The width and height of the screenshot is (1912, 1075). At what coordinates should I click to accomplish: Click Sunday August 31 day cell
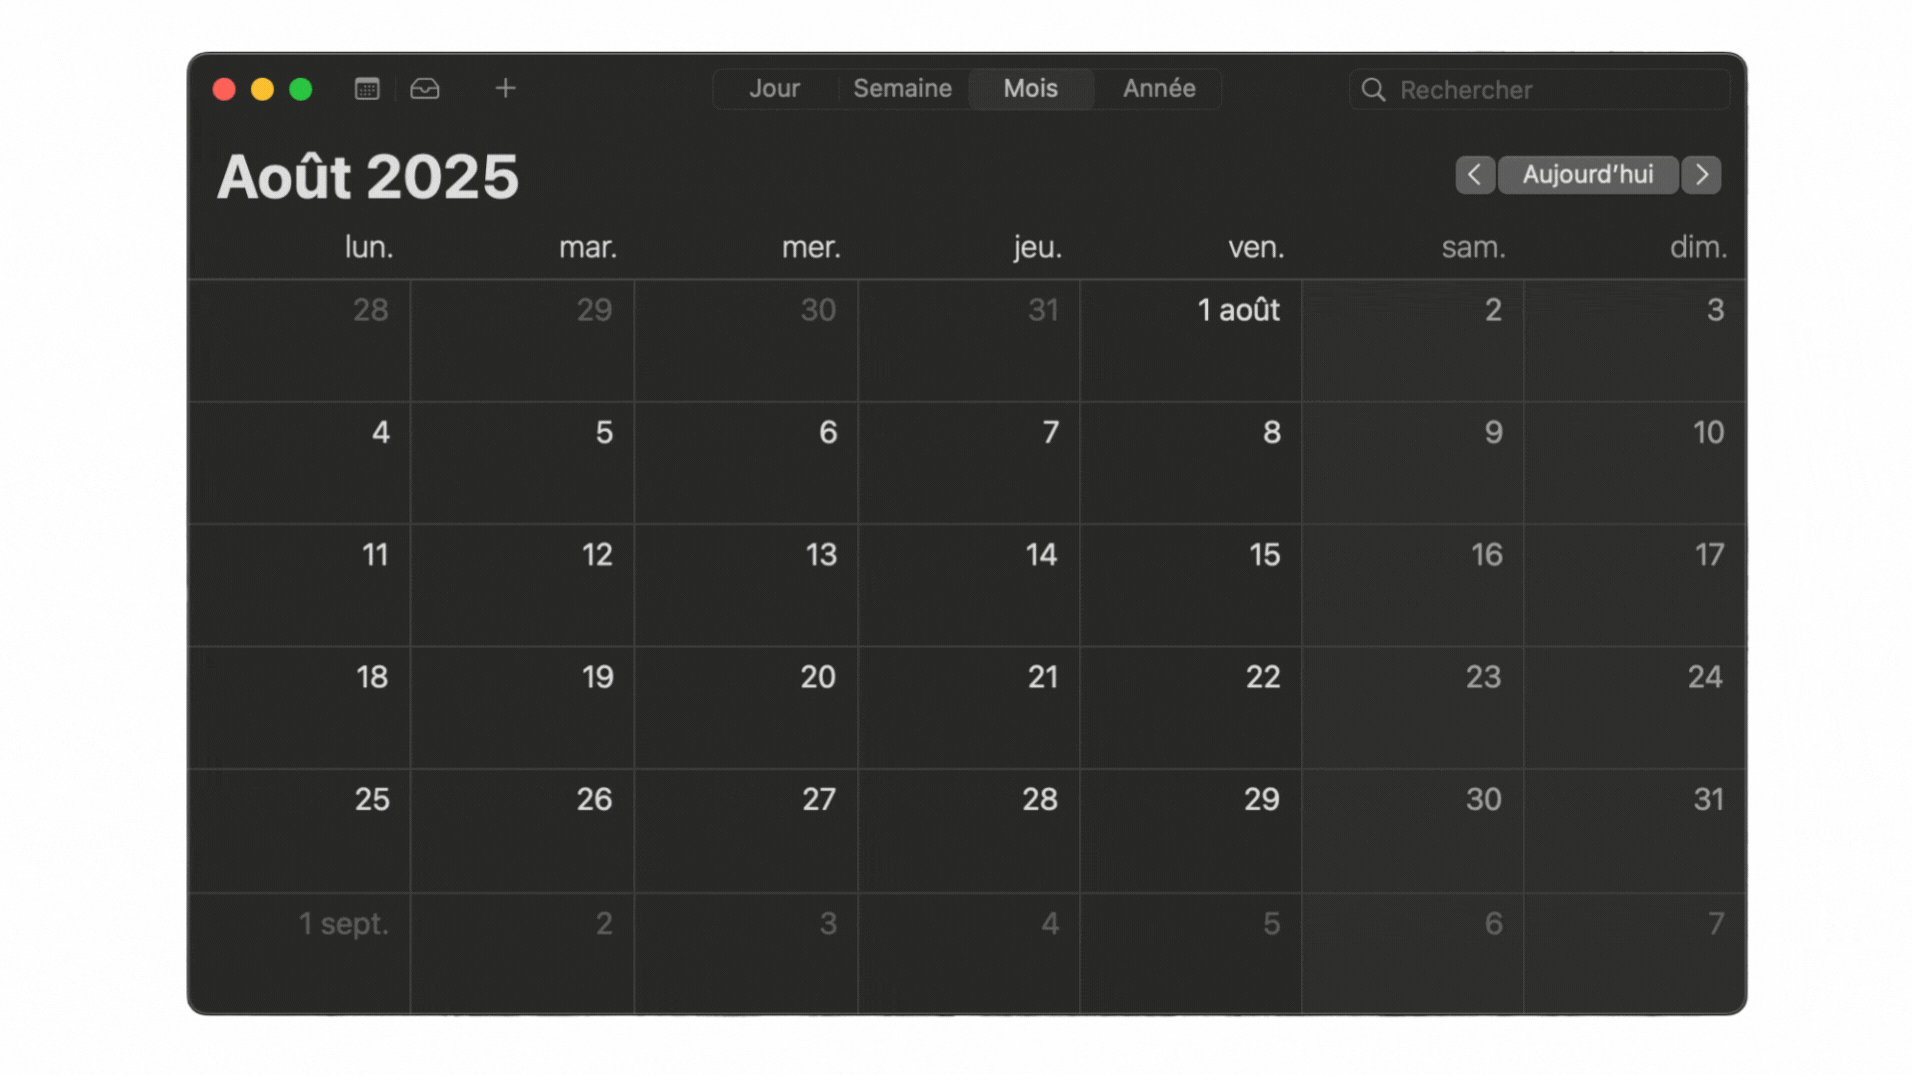[x=1634, y=830]
